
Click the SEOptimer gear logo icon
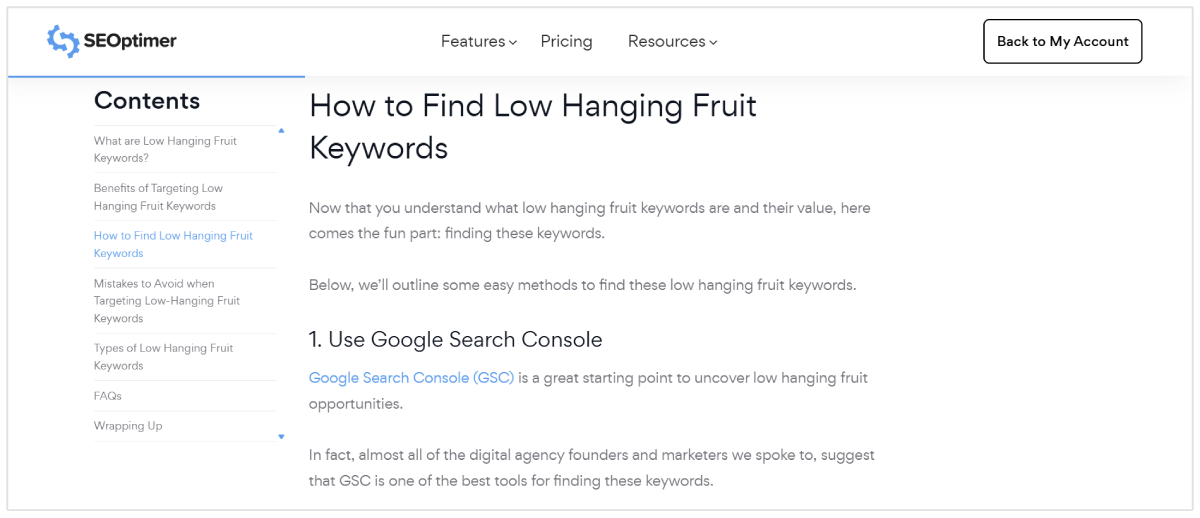pos(63,41)
